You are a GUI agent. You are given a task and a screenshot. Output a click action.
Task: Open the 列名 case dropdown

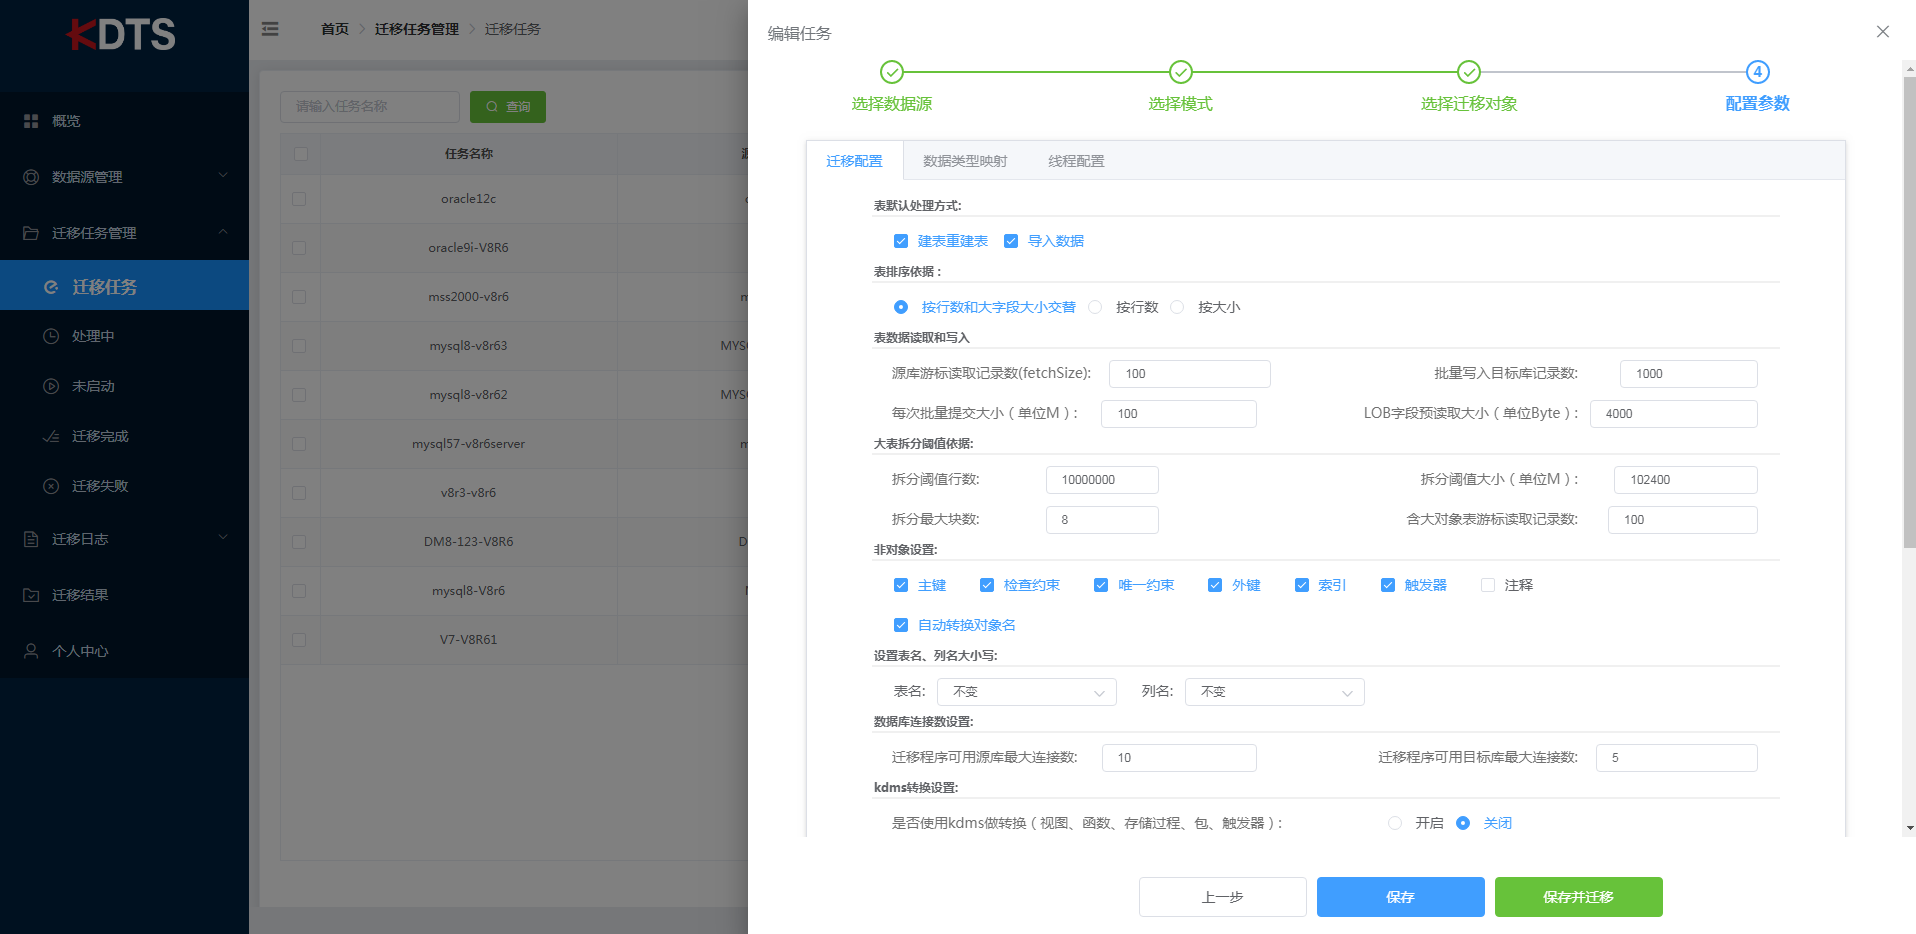1275,692
